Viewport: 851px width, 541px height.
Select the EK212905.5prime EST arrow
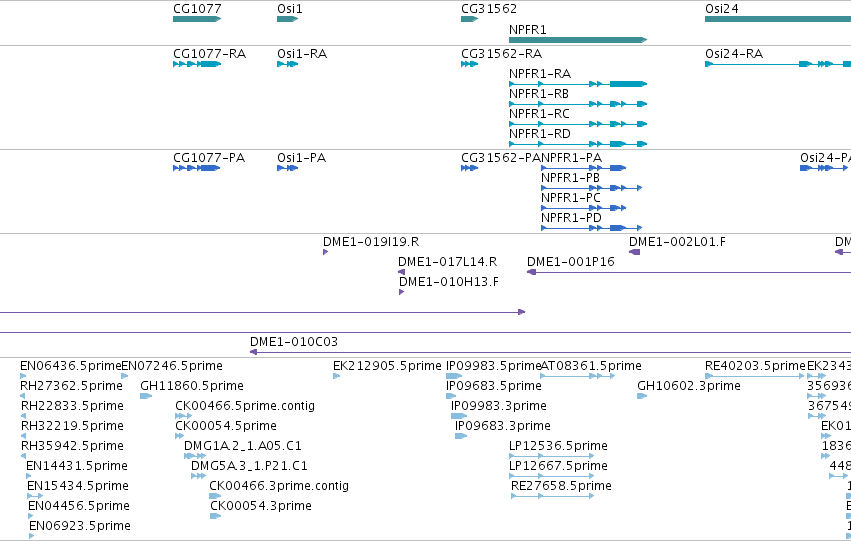(x=336, y=376)
